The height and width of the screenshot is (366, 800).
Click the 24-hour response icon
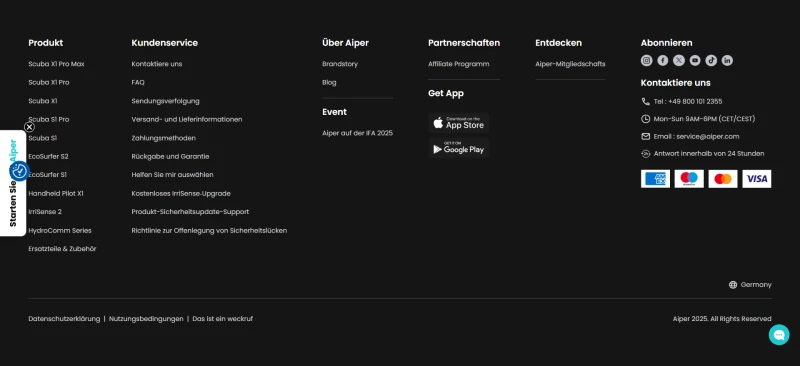[x=645, y=154]
